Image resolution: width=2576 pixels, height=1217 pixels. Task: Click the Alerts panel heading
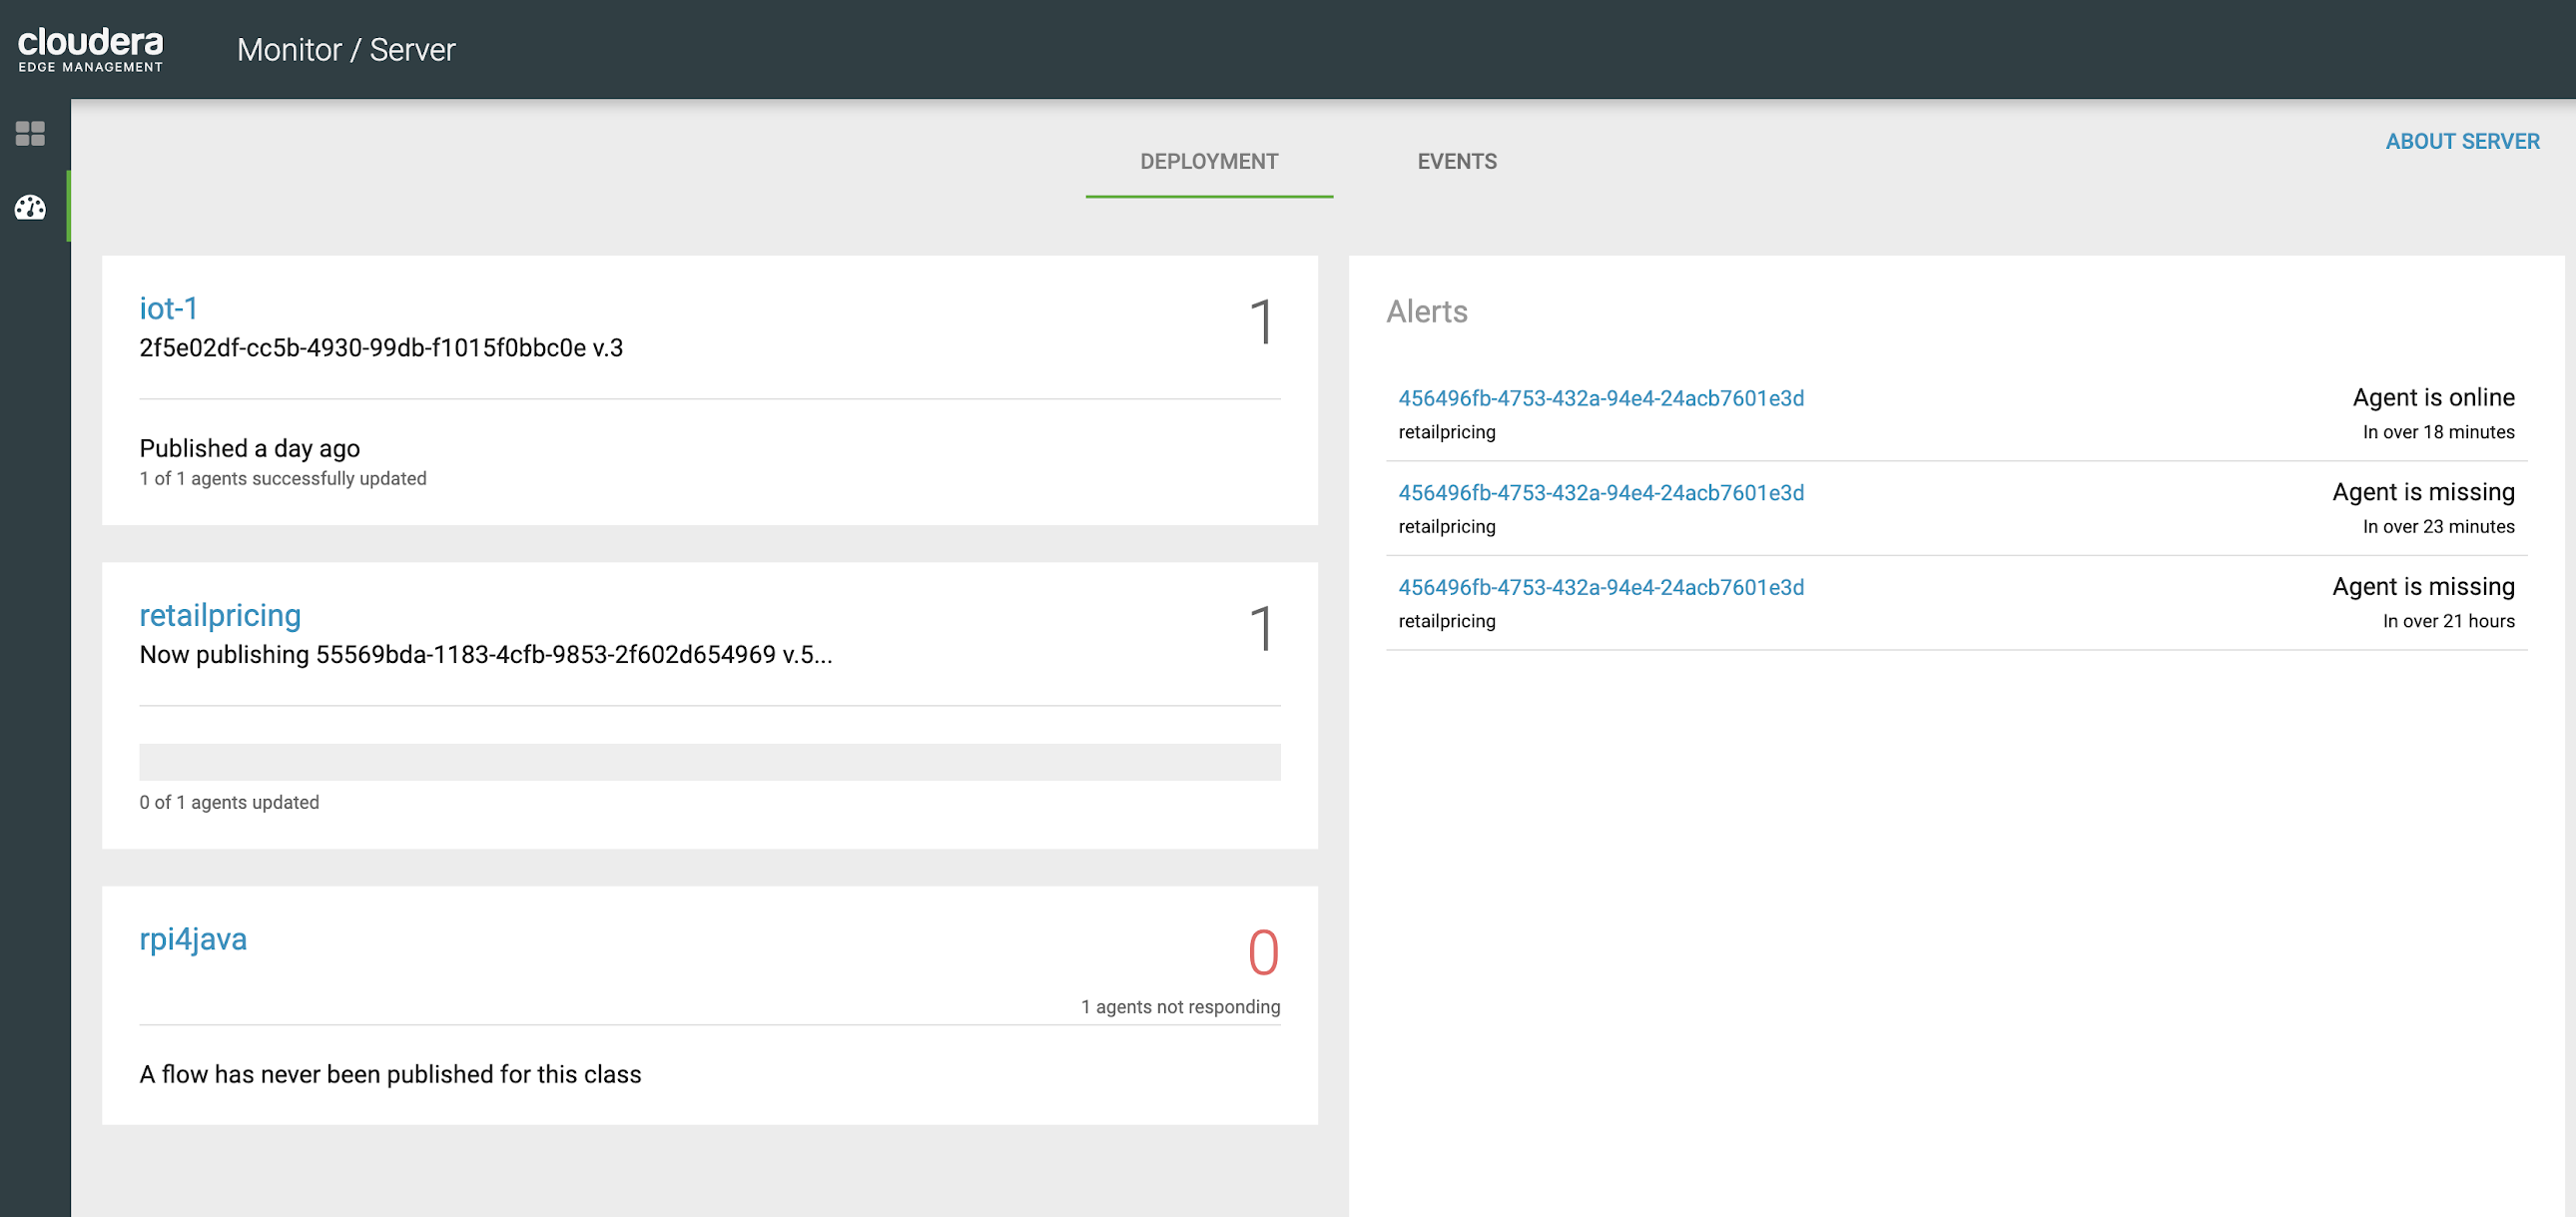point(1426,312)
